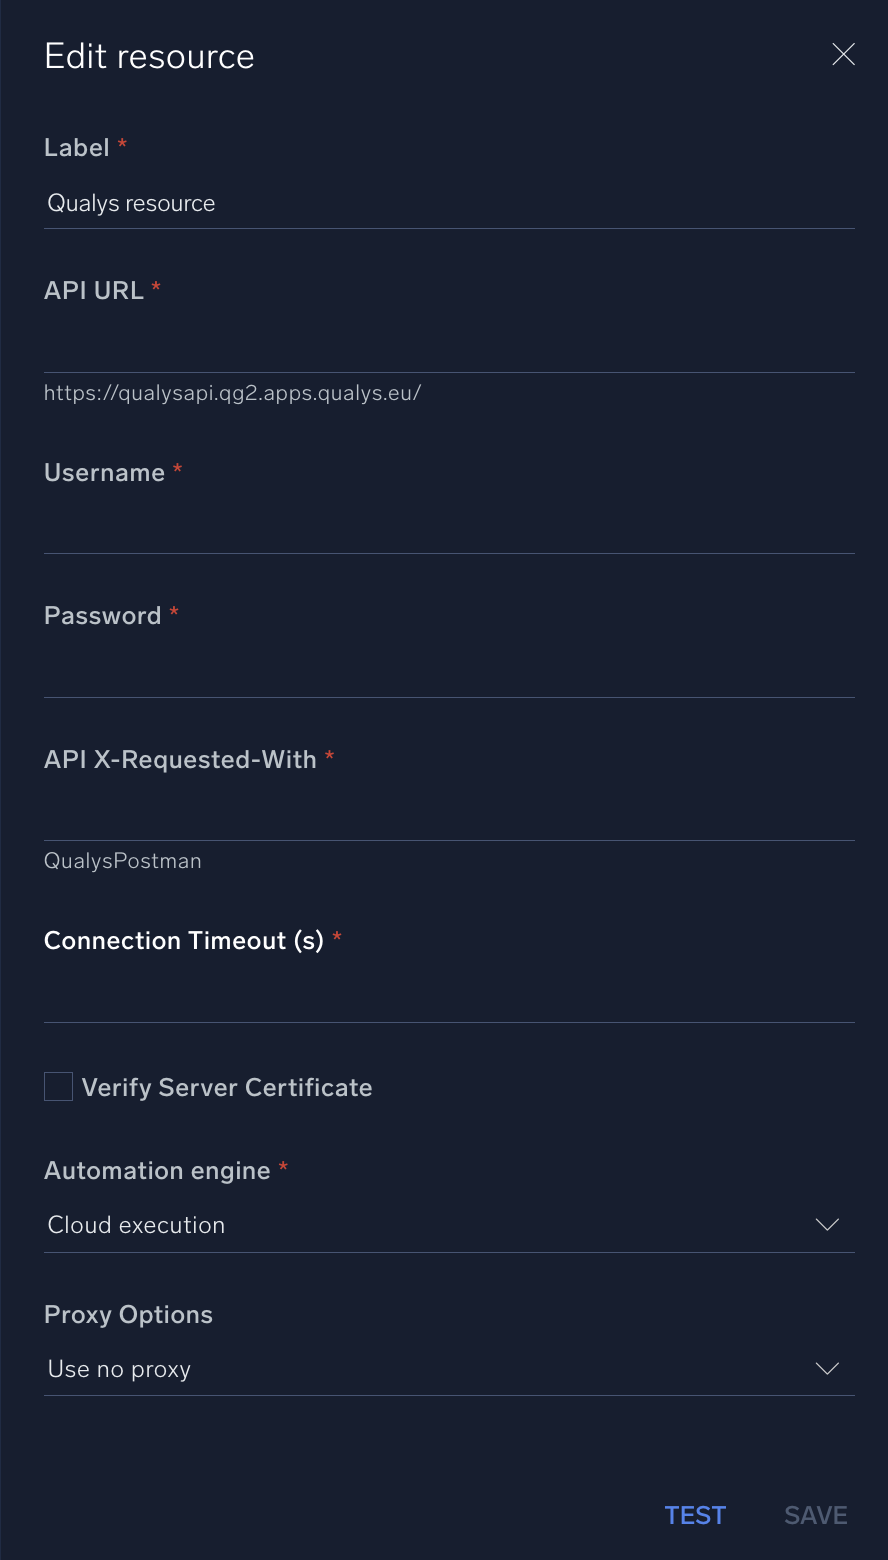The image size is (888, 1560).
Task: Close the Edit resource dialog
Action: (843, 54)
